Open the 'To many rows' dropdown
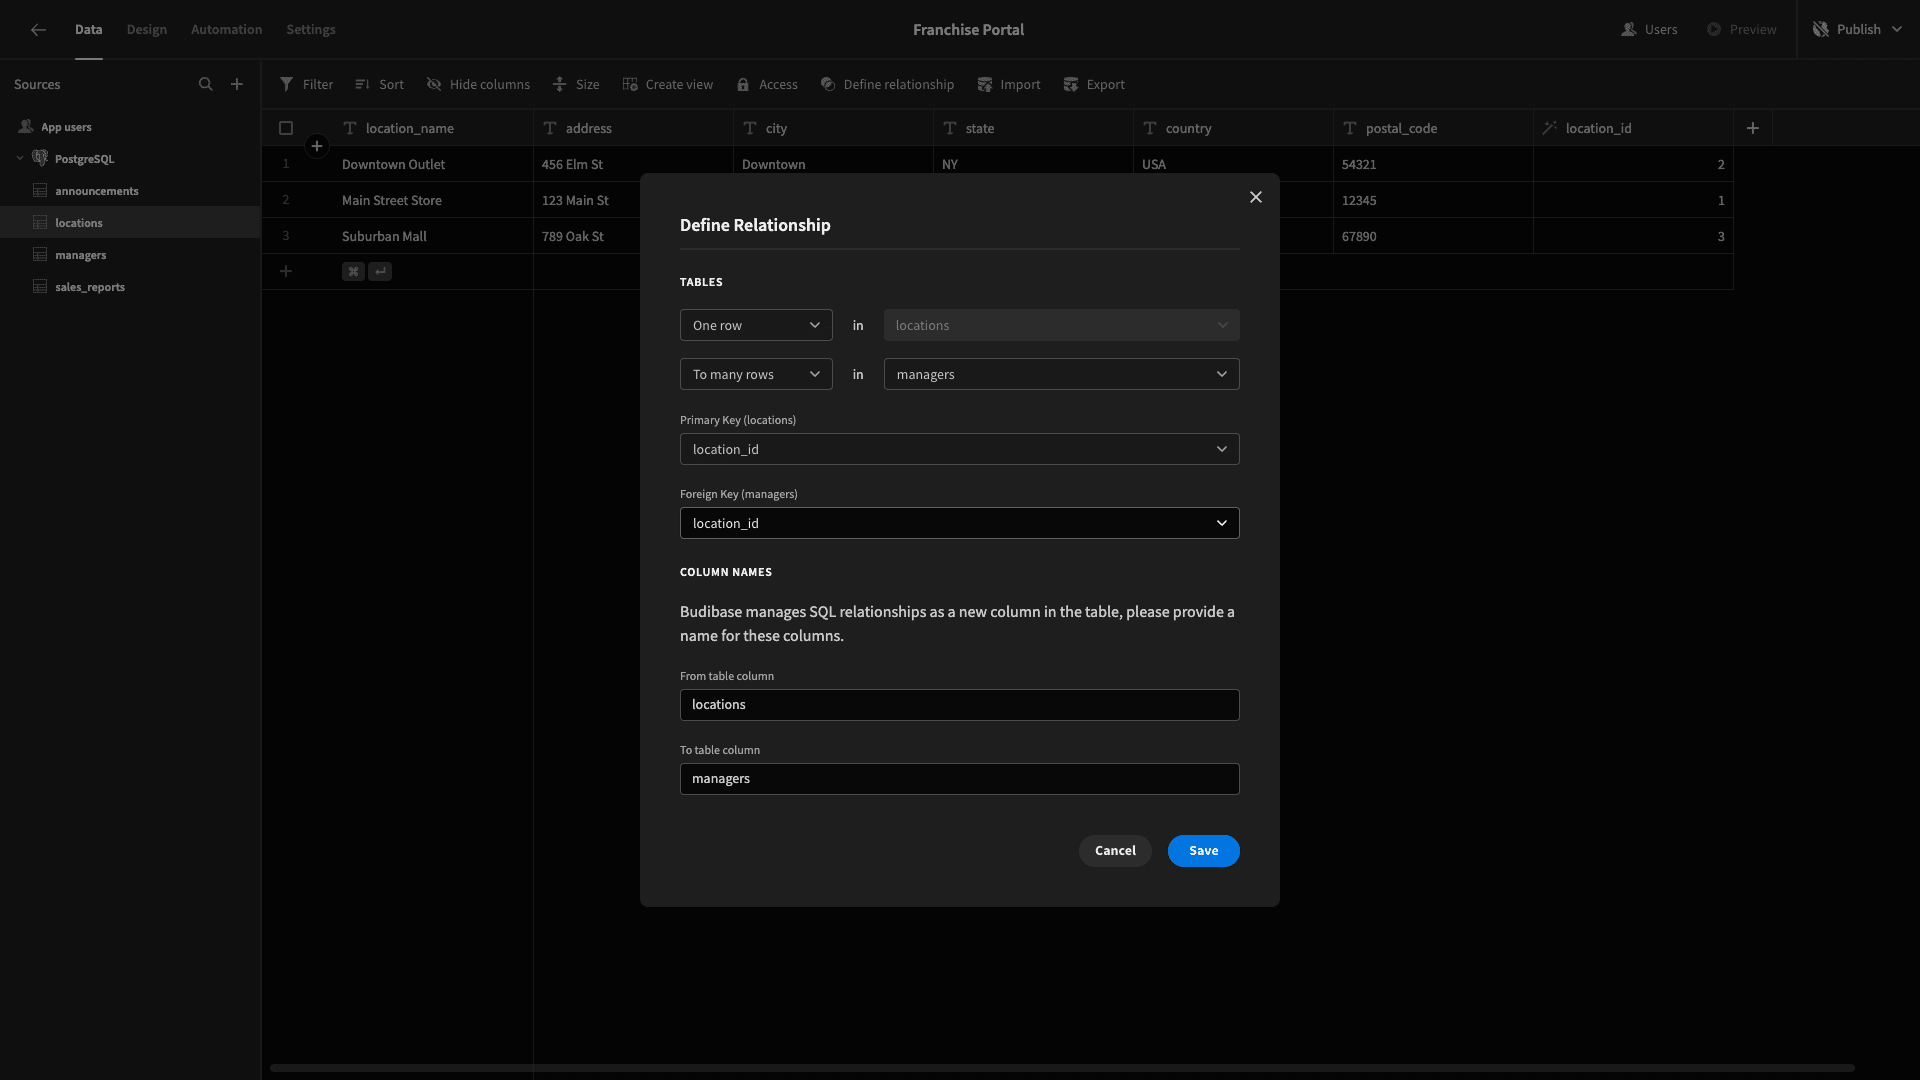1920x1080 pixels. 756,374
